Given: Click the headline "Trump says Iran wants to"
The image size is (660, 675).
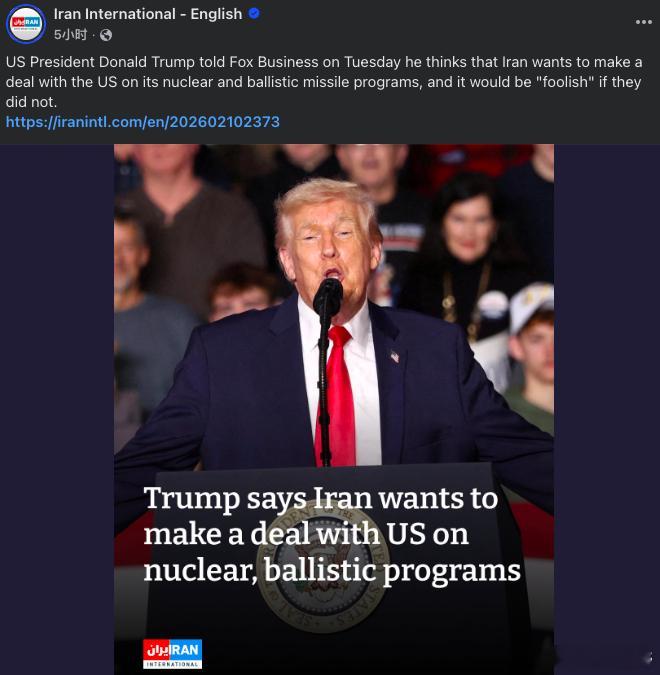Looking at the screenshot, I should click(321, 498).
